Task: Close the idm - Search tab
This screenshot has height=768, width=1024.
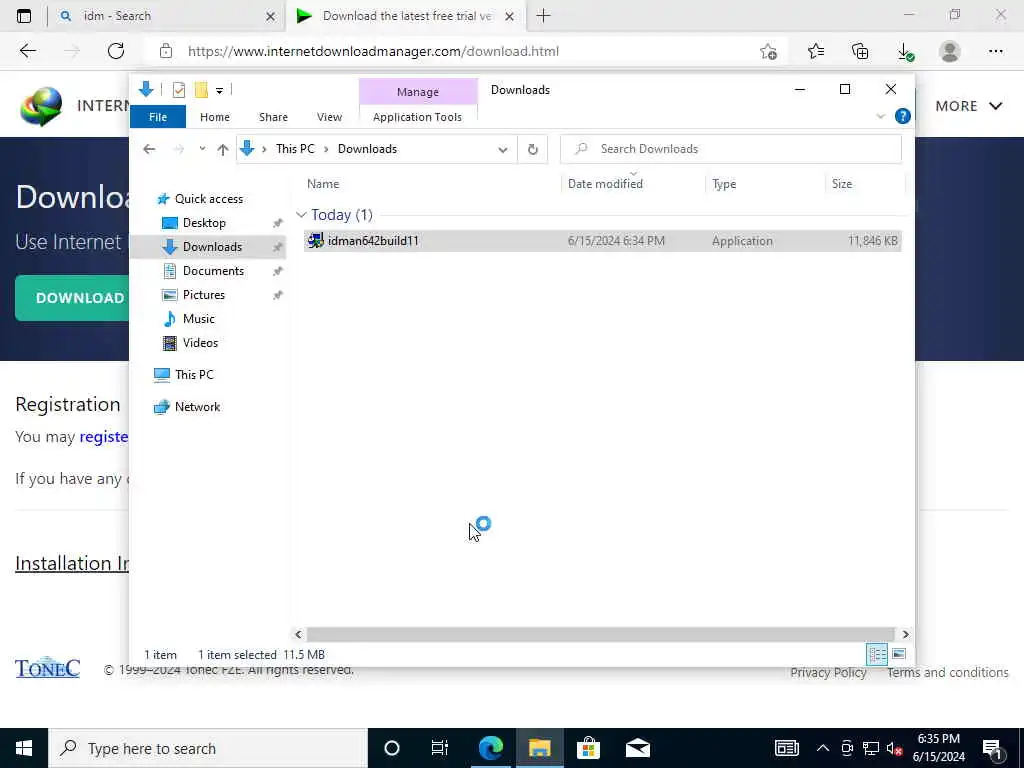Action: pyautogui.click(x=270, y=16)
